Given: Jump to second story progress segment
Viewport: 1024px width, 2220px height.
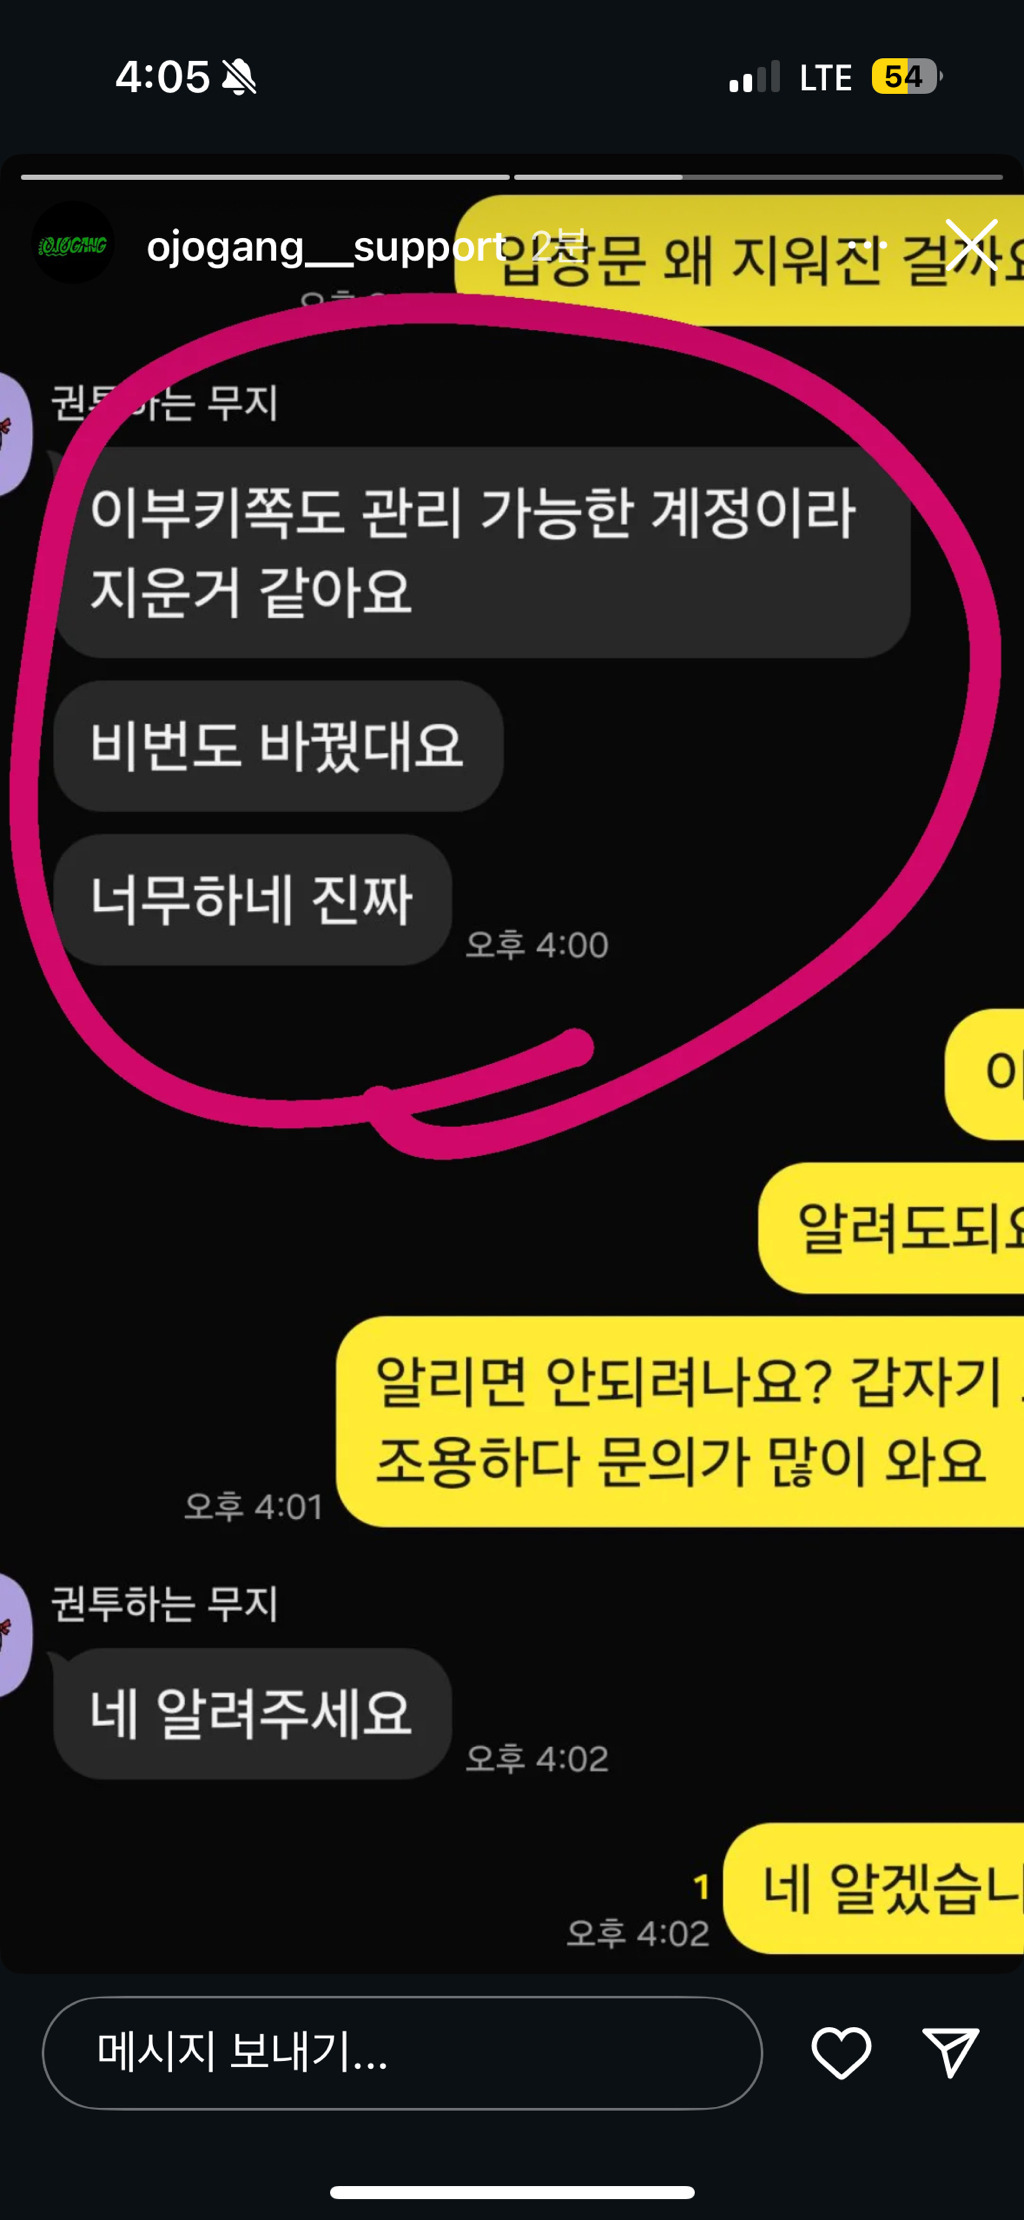Looking at the screenshot, I should point(758,177).
